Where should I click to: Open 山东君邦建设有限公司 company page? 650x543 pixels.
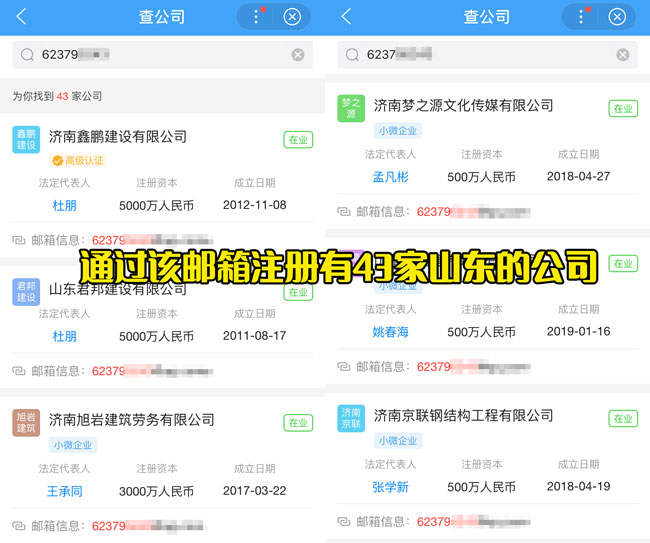click(118, 289)
